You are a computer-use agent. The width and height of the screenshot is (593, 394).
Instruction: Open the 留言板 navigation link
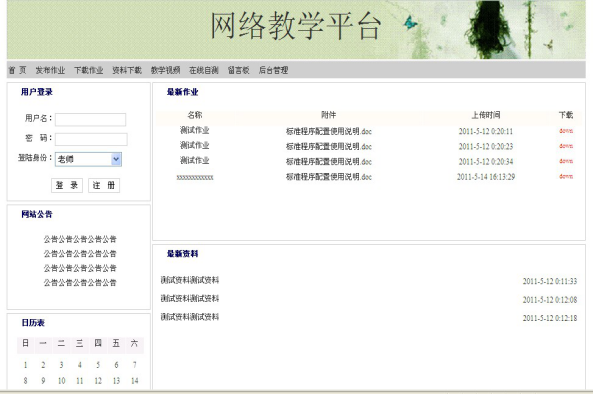coord(238,70)
